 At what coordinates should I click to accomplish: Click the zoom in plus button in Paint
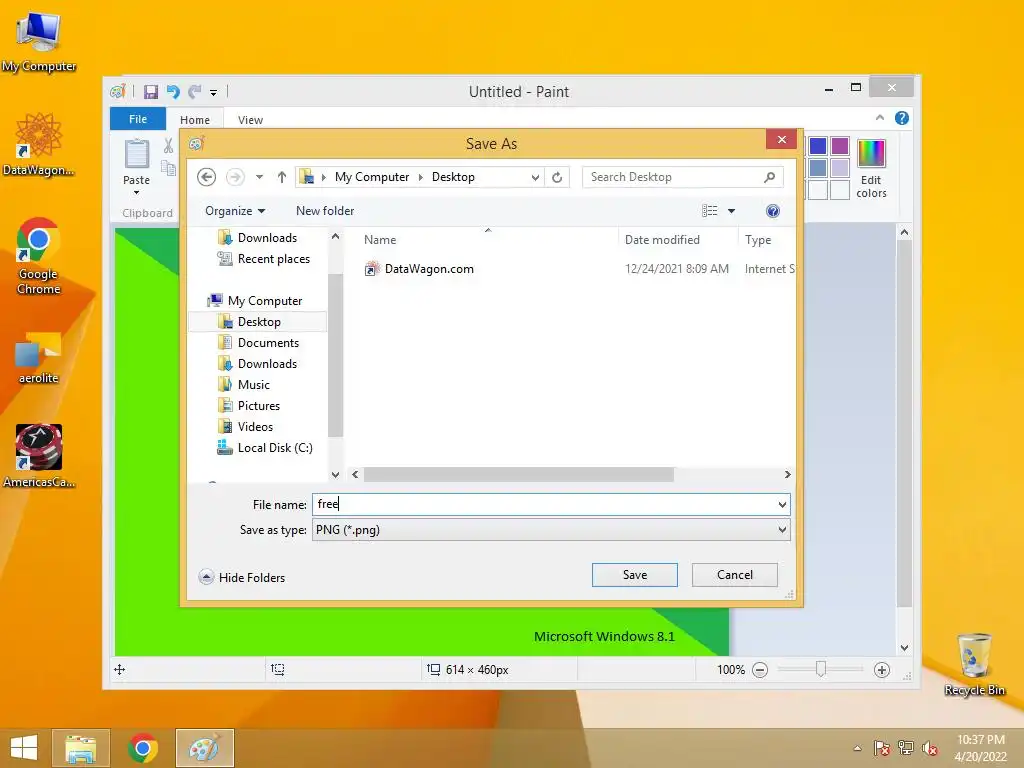point(882,670)
